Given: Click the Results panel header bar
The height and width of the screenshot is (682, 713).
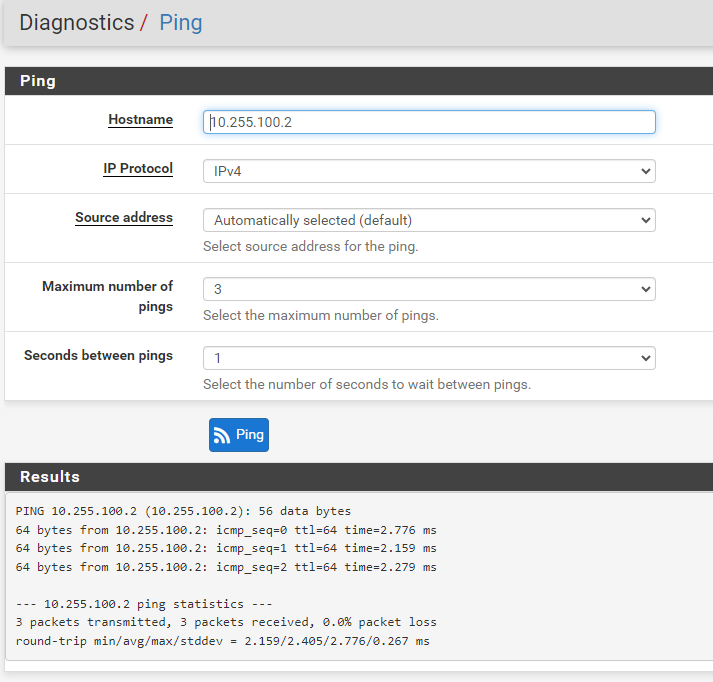Looking at the screenshot, I should coord(356,477).
